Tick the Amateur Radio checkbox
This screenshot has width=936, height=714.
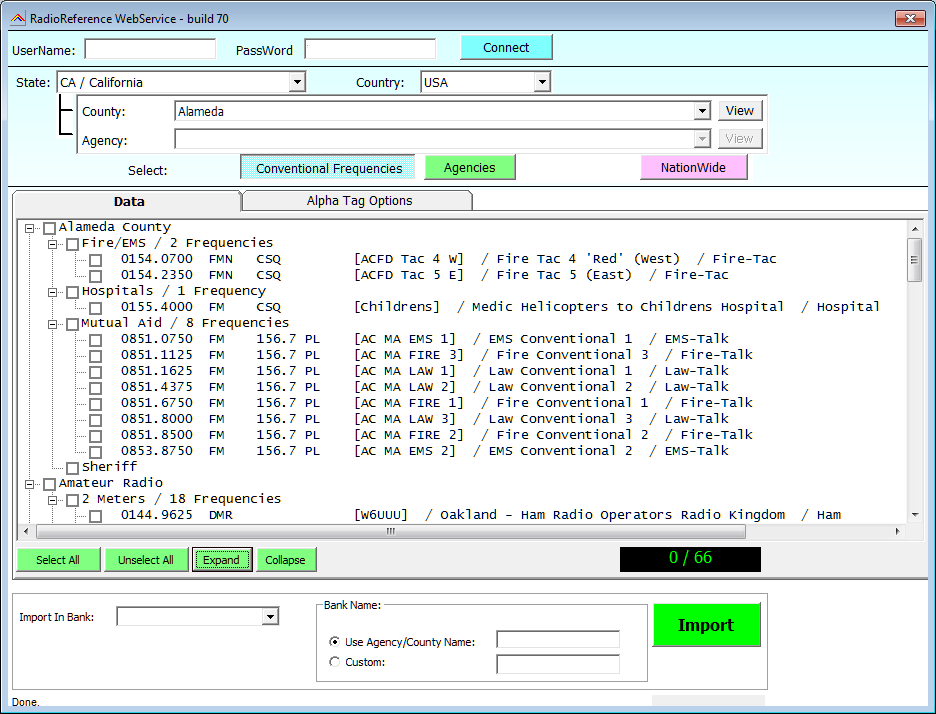pos(50,484)
